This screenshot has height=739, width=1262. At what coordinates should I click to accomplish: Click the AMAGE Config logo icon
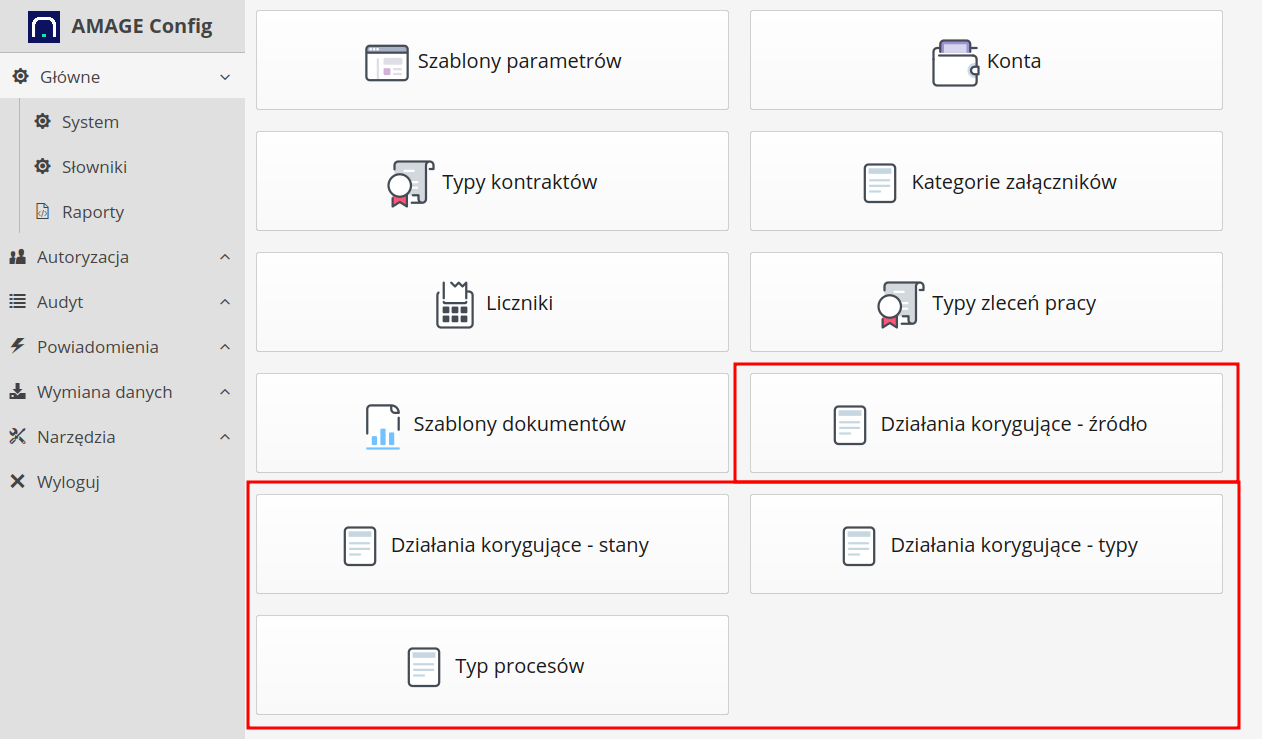(x=44, y=26)
